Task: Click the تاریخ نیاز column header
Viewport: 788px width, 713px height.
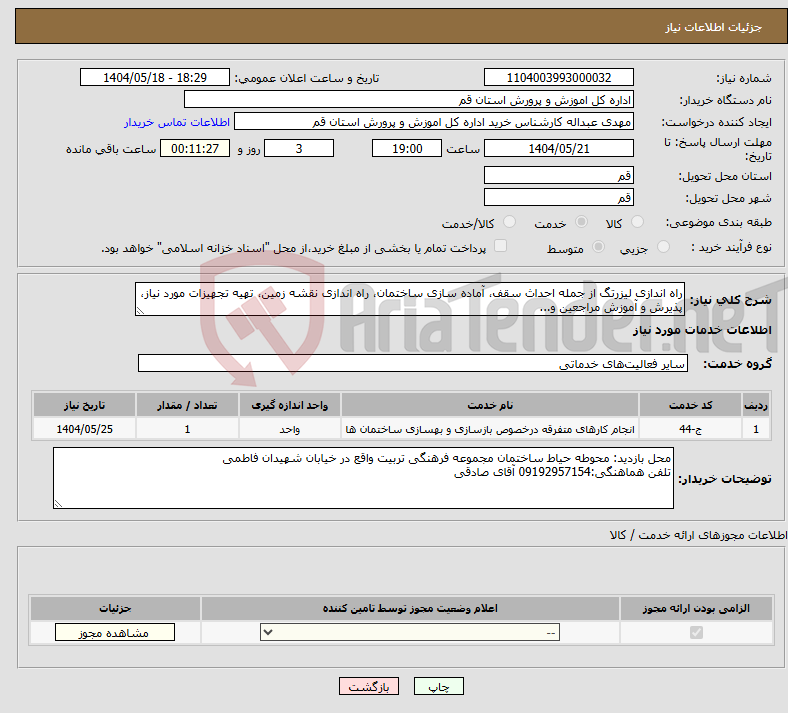Action: 84,405
